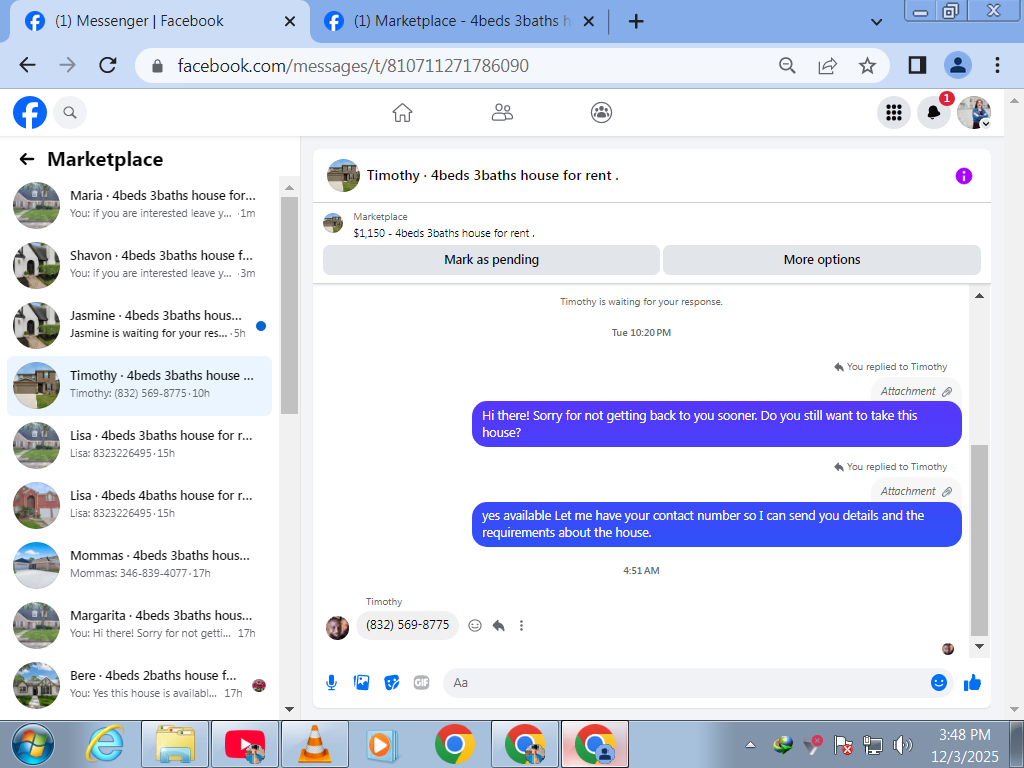React to Timothy's phone number message
Viewport: 1024px width, 768px height.
[x=475, y=626]
